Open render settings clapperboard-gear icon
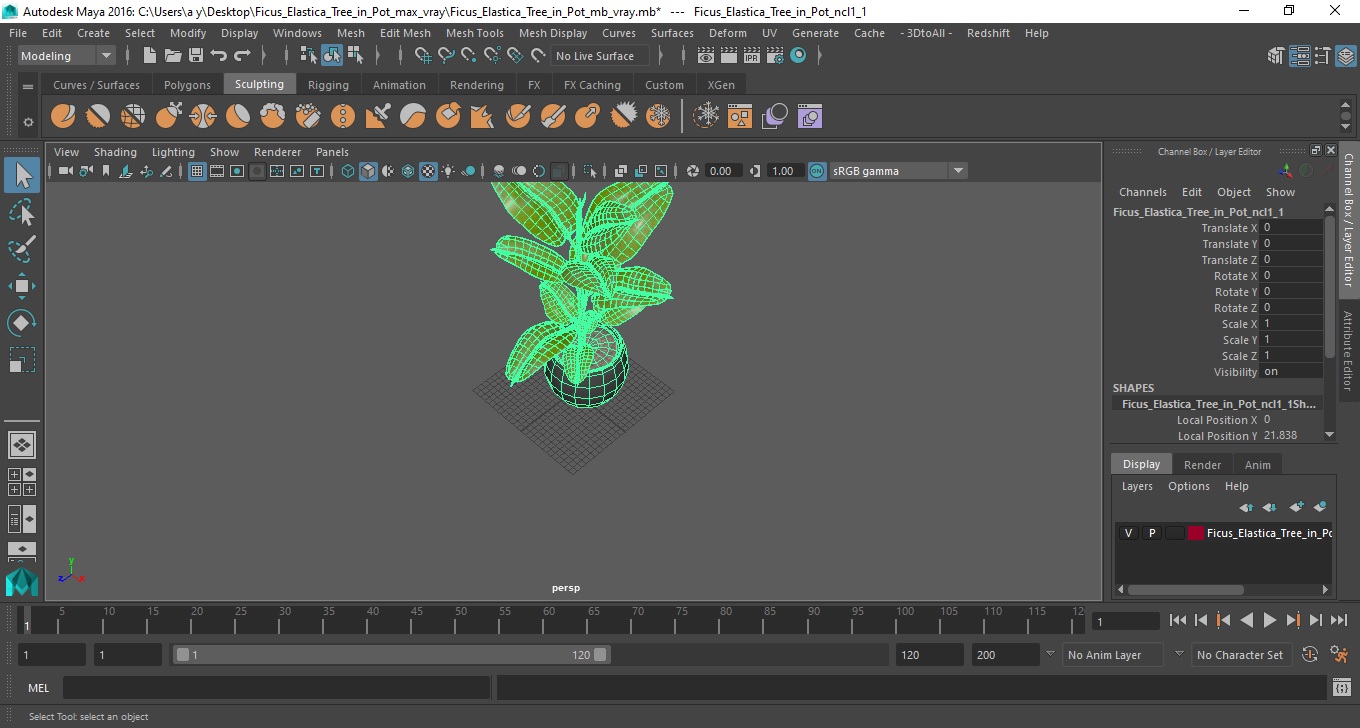Image resolution: width=1360 pixels, height=728 pixels. point(776,56)
